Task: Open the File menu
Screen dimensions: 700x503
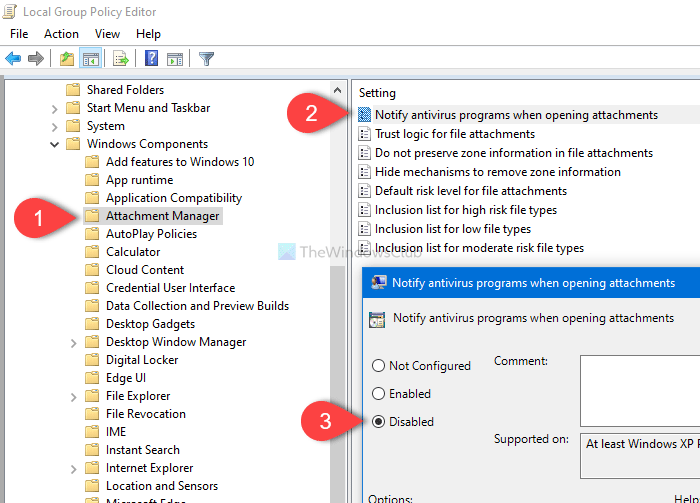Action: coord(19,34)
